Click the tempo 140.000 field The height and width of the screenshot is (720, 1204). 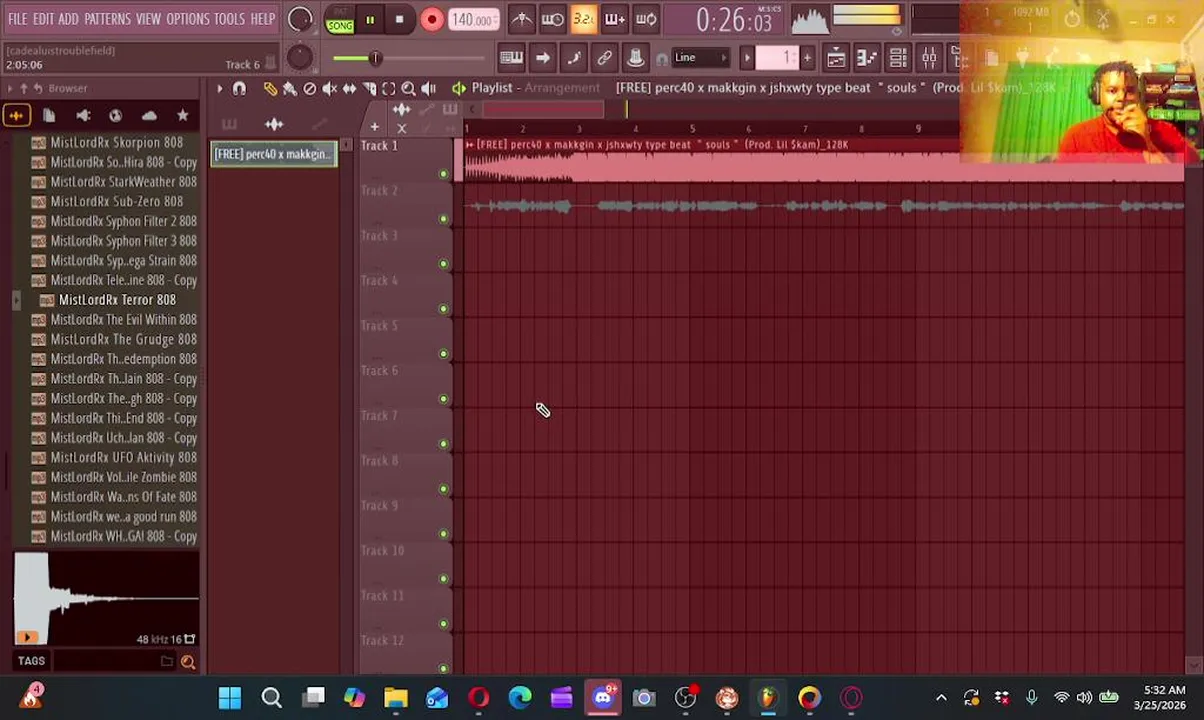(x=474, y=20)
